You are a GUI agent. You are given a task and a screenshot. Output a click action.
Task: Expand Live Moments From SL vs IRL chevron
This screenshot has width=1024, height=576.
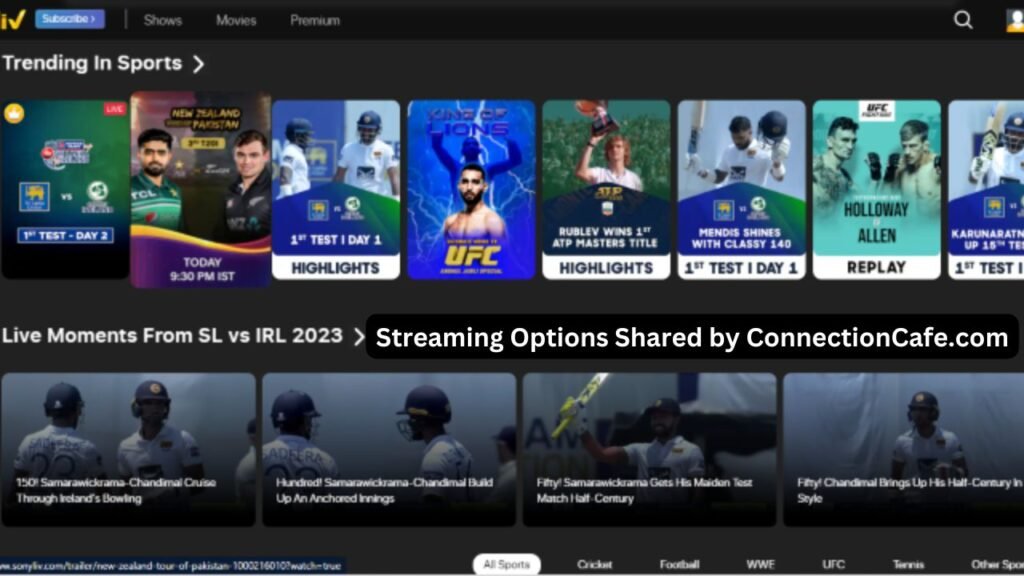click(x=359, y=336)
